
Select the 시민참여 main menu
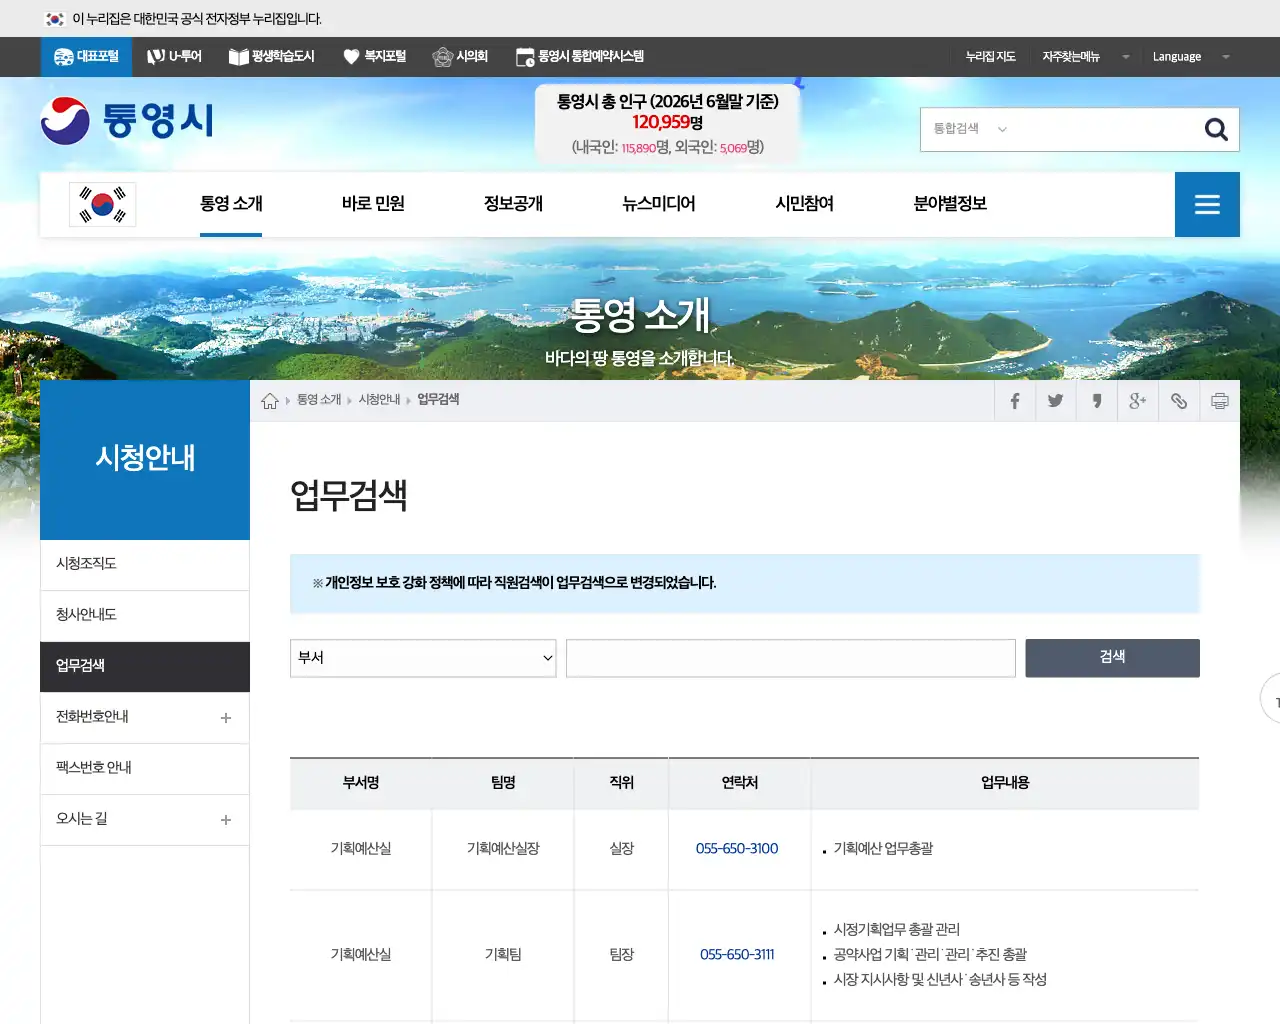point(804,204)
